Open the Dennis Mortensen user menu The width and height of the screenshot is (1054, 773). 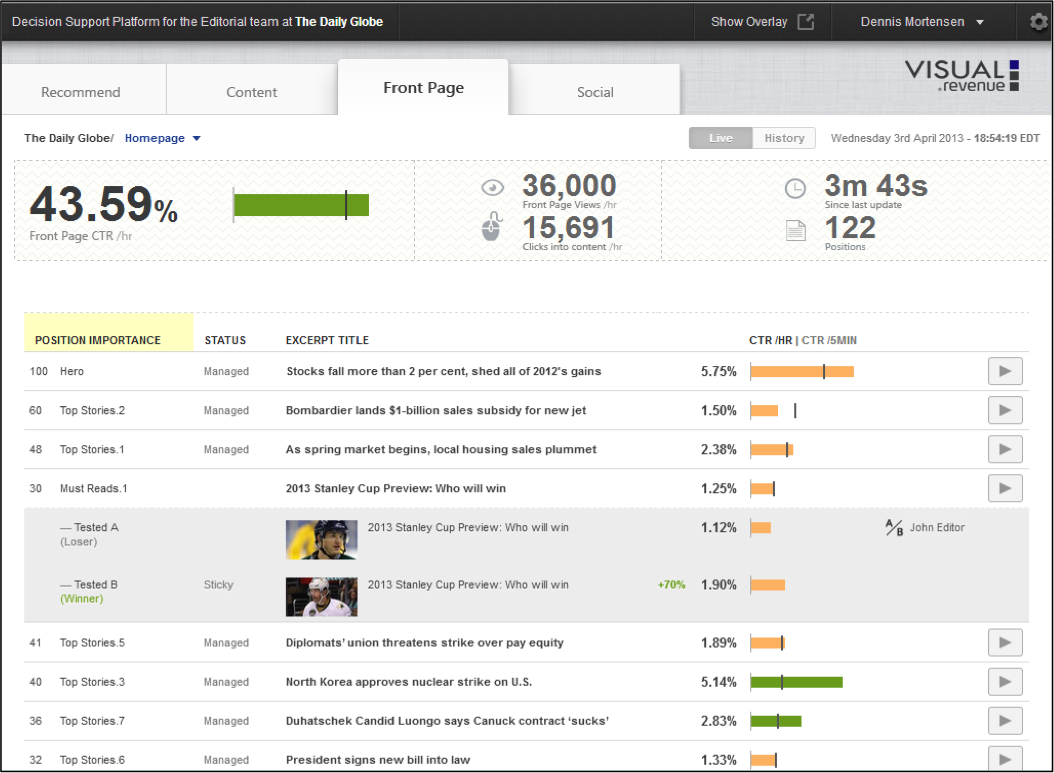pos(922,22)
